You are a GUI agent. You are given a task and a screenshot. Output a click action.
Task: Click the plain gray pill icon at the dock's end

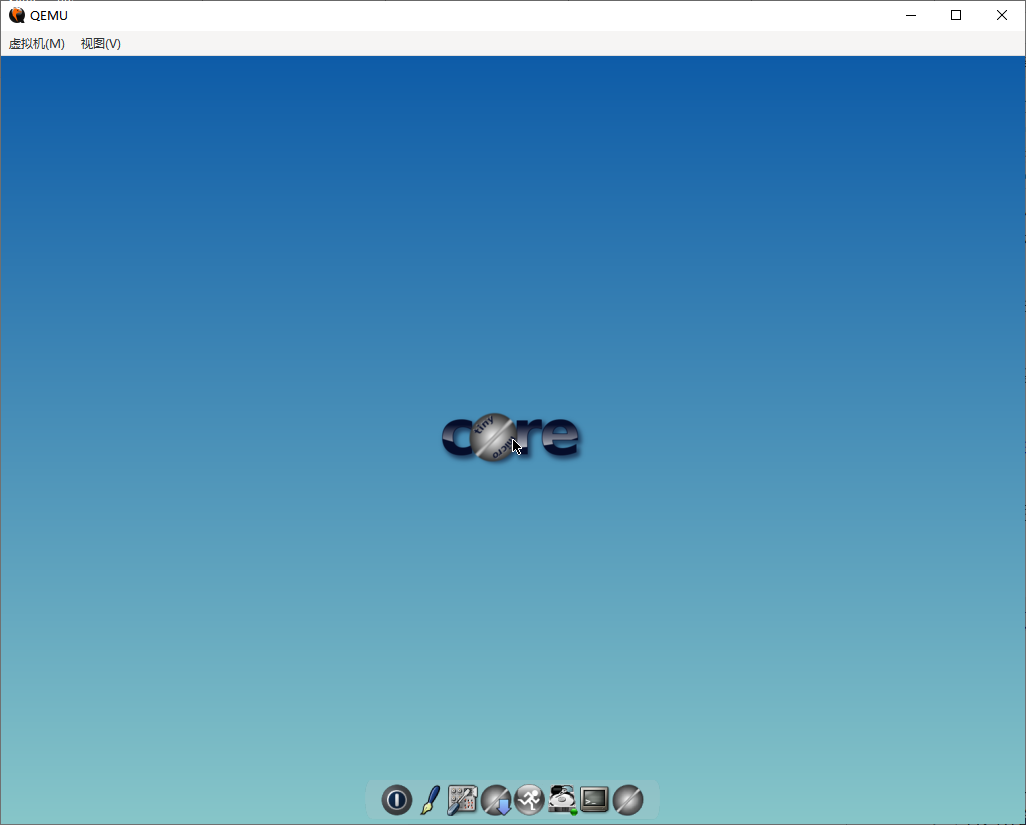tap(628, 800)
